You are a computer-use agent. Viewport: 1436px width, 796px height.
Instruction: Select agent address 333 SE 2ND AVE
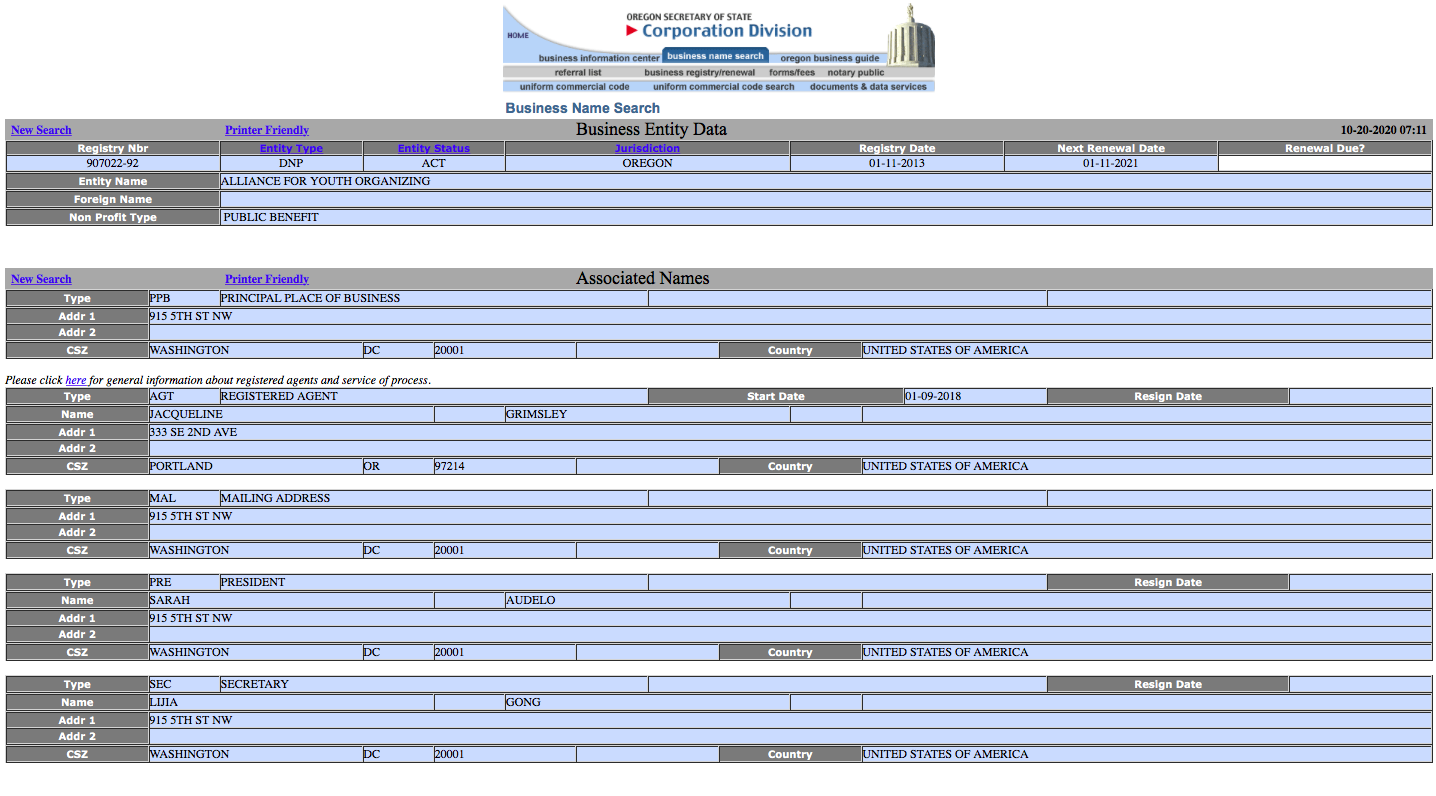coord(193,432)
